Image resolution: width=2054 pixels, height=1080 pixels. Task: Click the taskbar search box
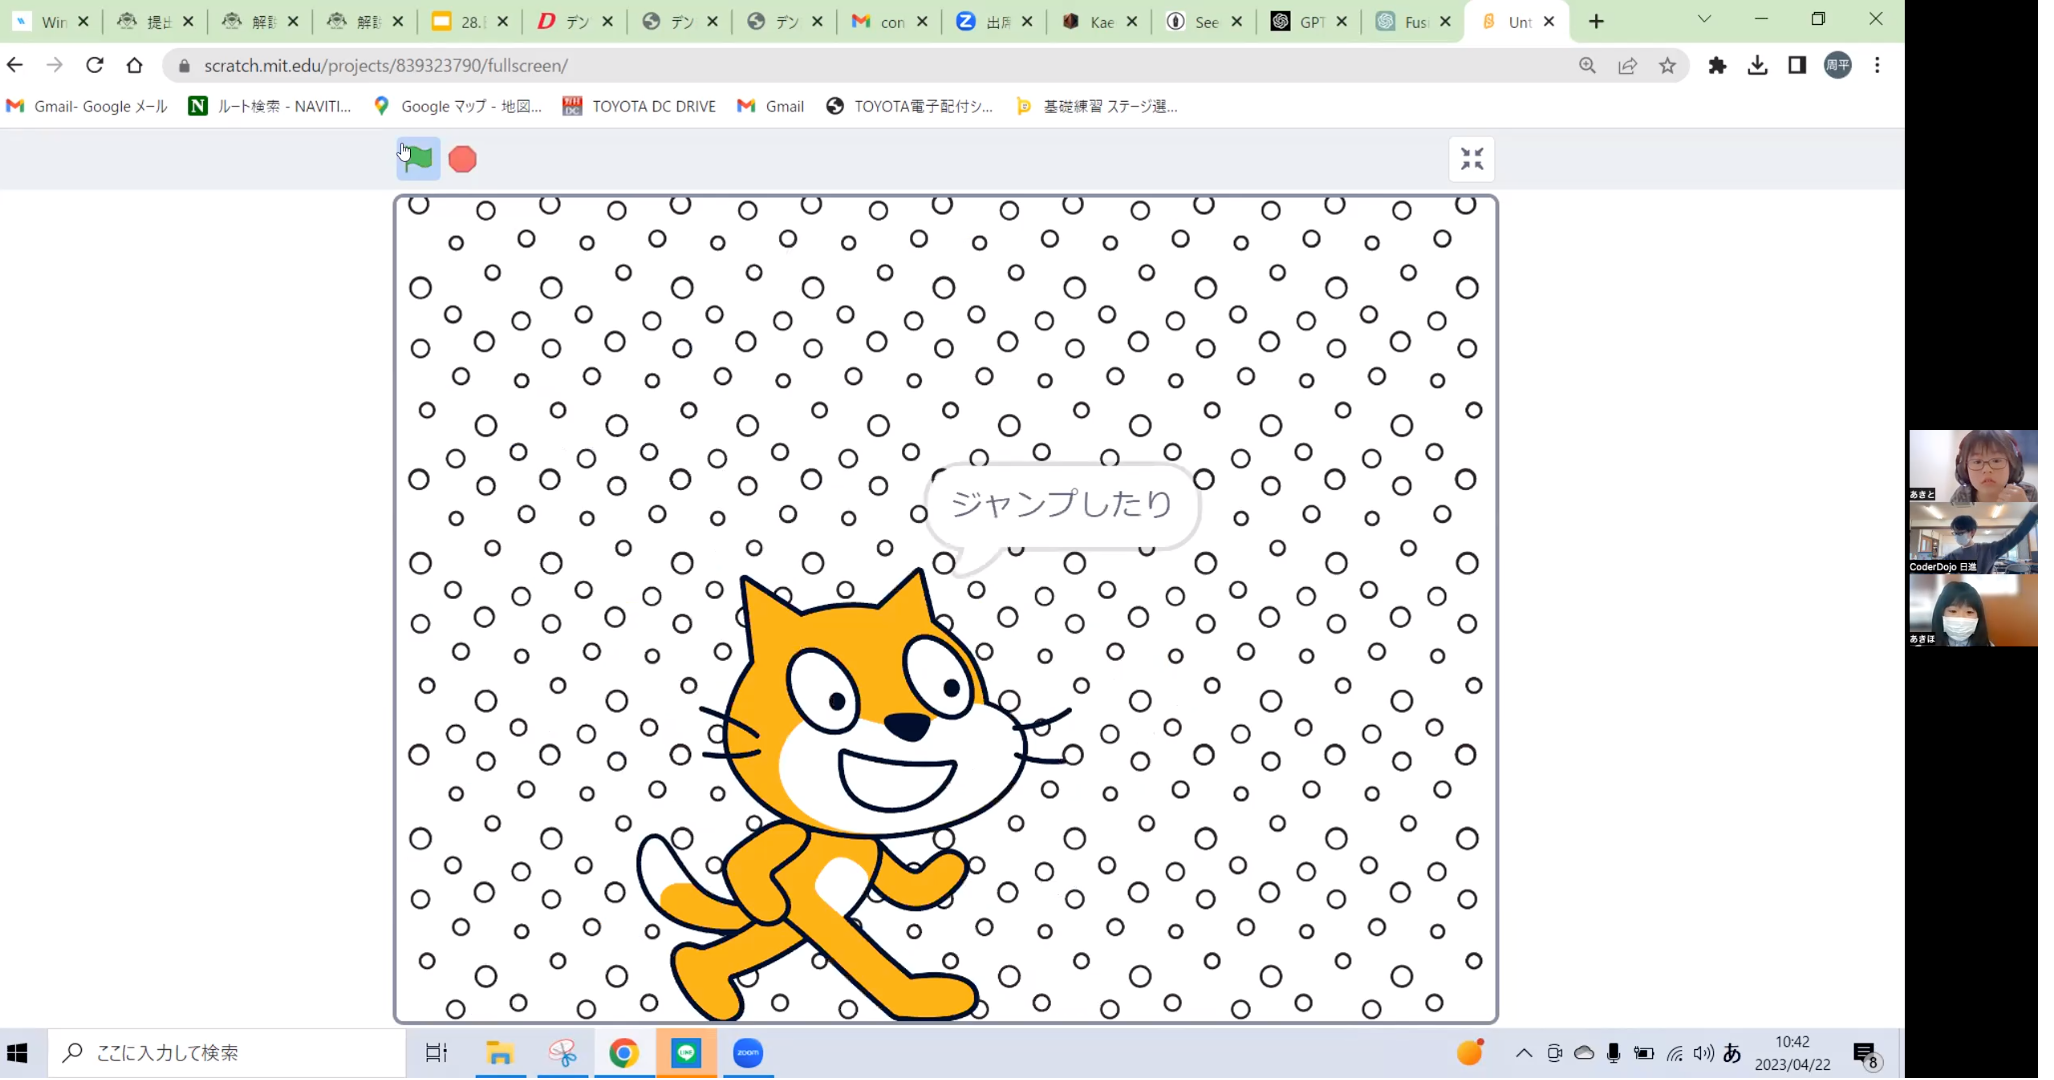click(227, 1053)
